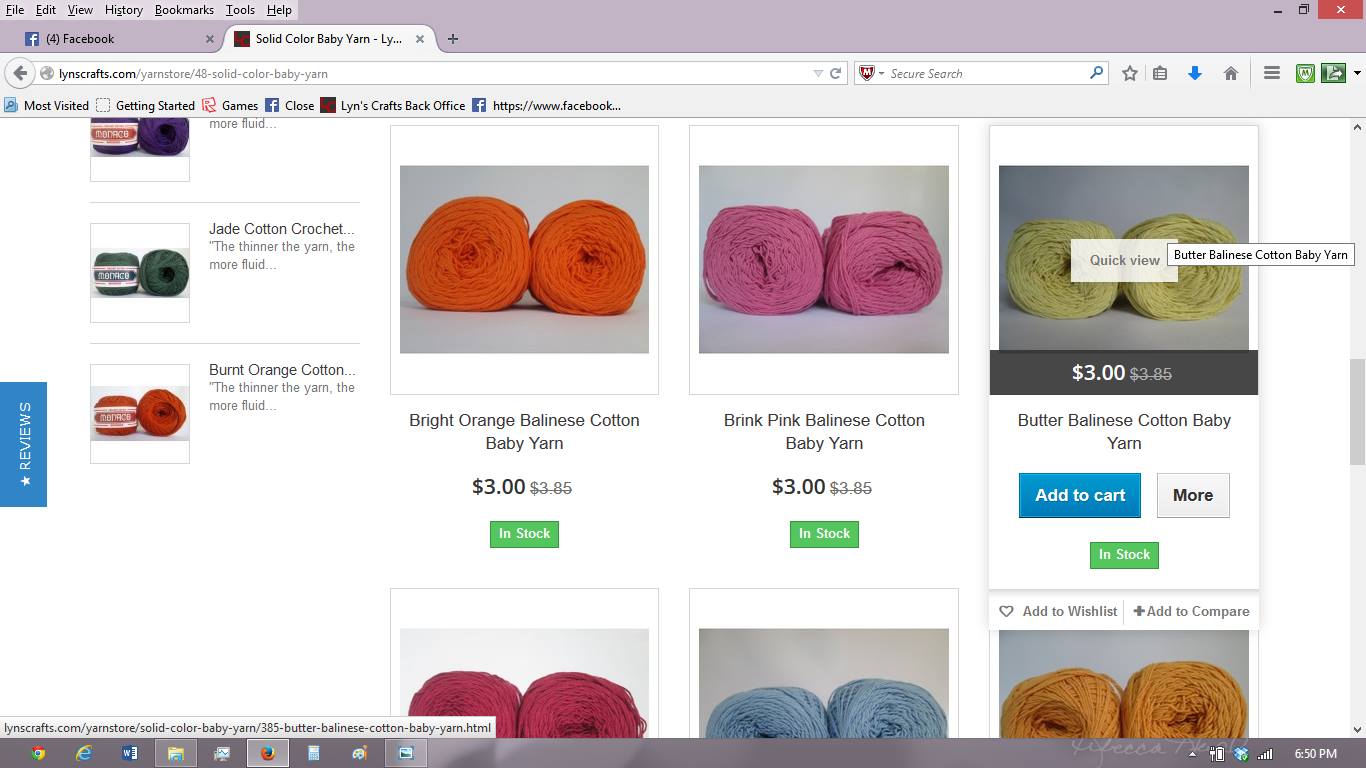The image size is (1366, 768).
Task: Open the Tools menu
Action: pos(240,9)
